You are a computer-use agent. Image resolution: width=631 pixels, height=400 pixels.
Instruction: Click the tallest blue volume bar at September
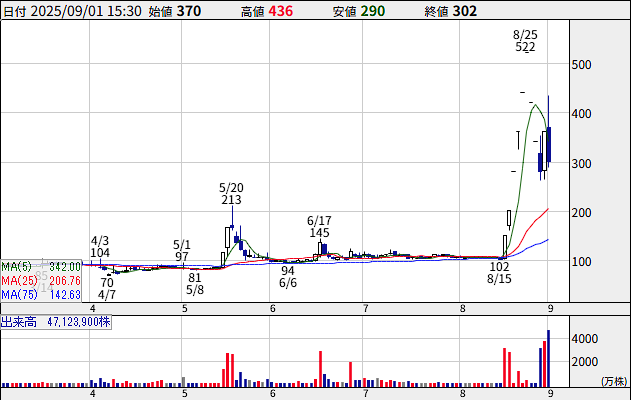click(549, 359)
